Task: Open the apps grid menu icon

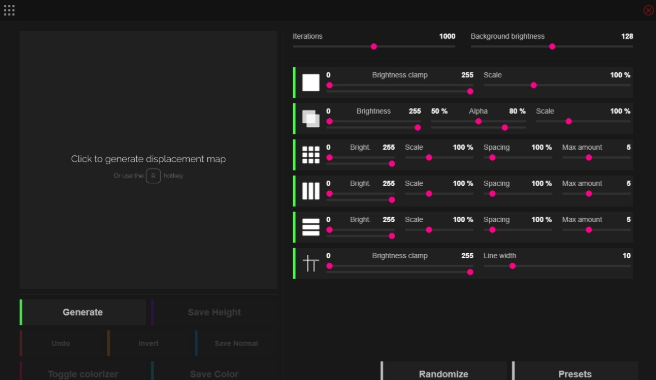Action: pyautogui.click(x=9, y=10)
